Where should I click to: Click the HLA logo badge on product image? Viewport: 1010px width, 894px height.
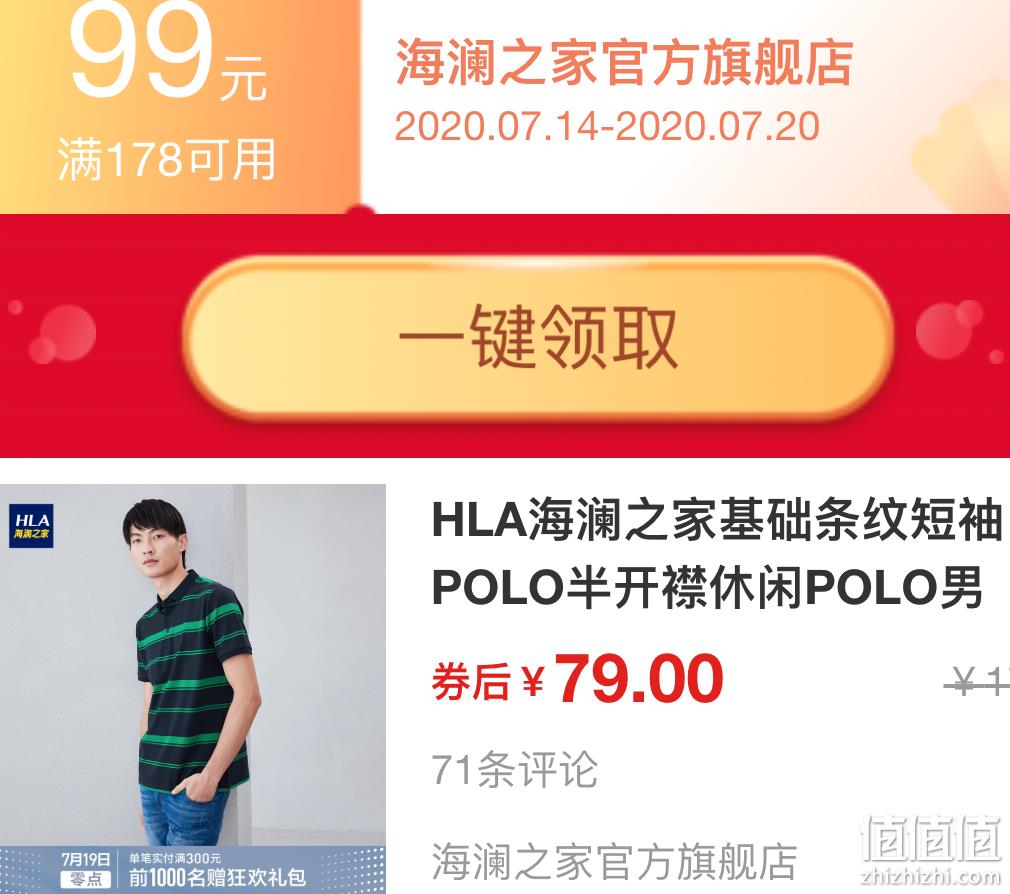coord(31,526)
